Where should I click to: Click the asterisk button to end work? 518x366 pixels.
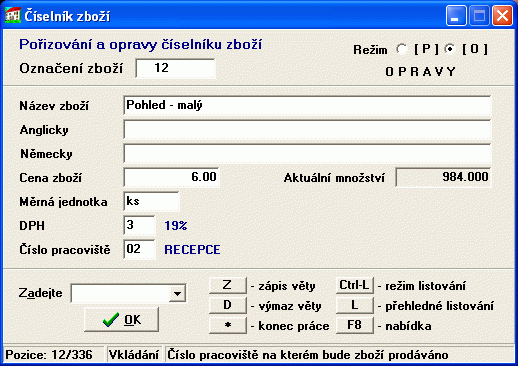click(228, 325)
